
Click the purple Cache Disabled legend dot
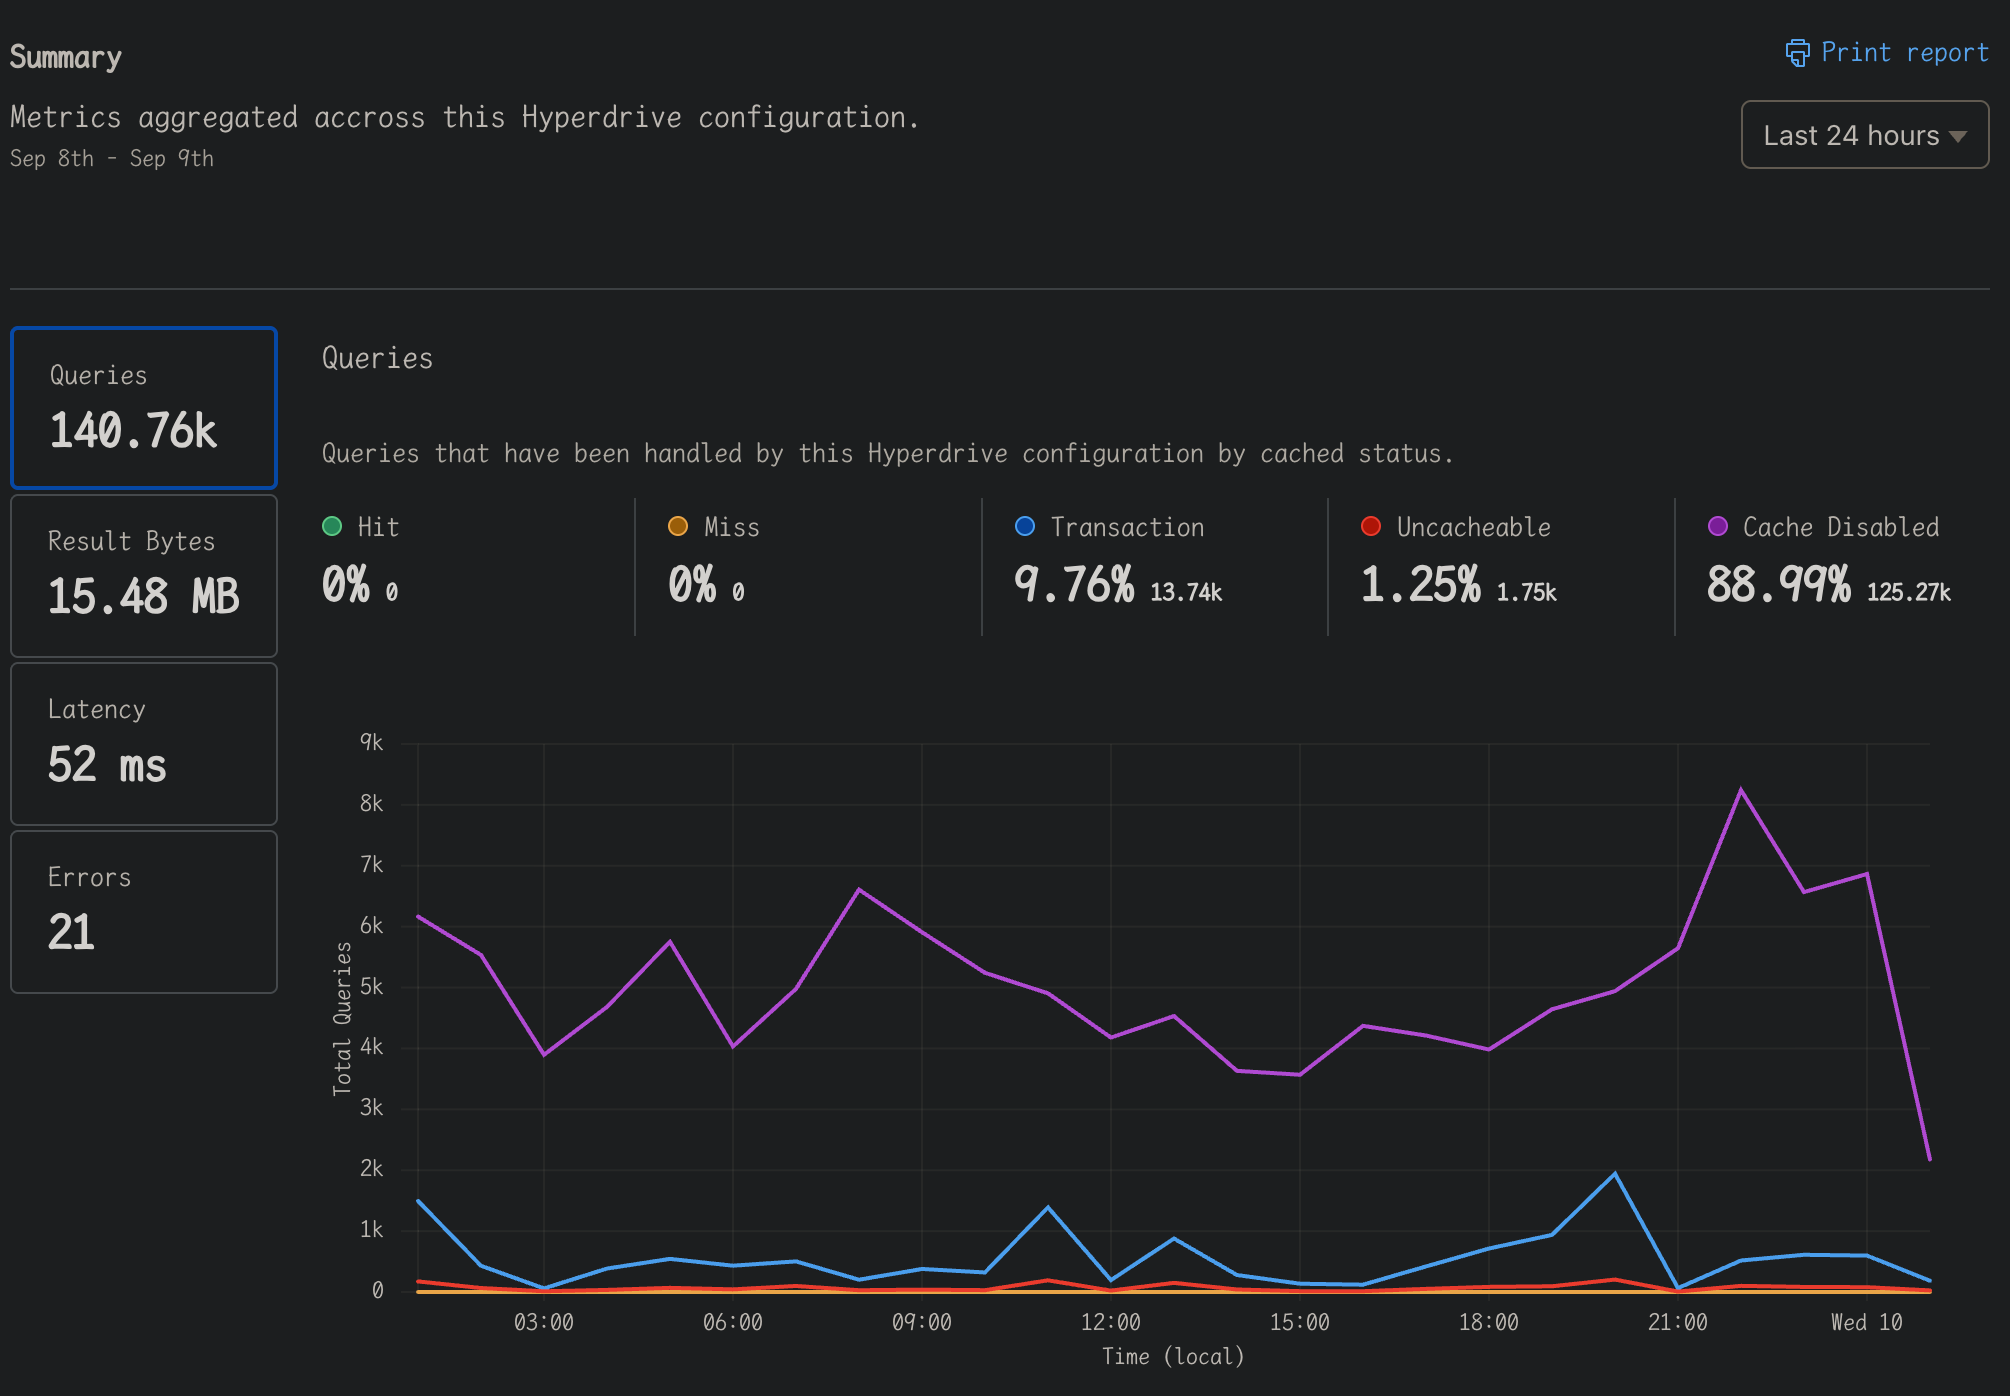pos(1718,526)
